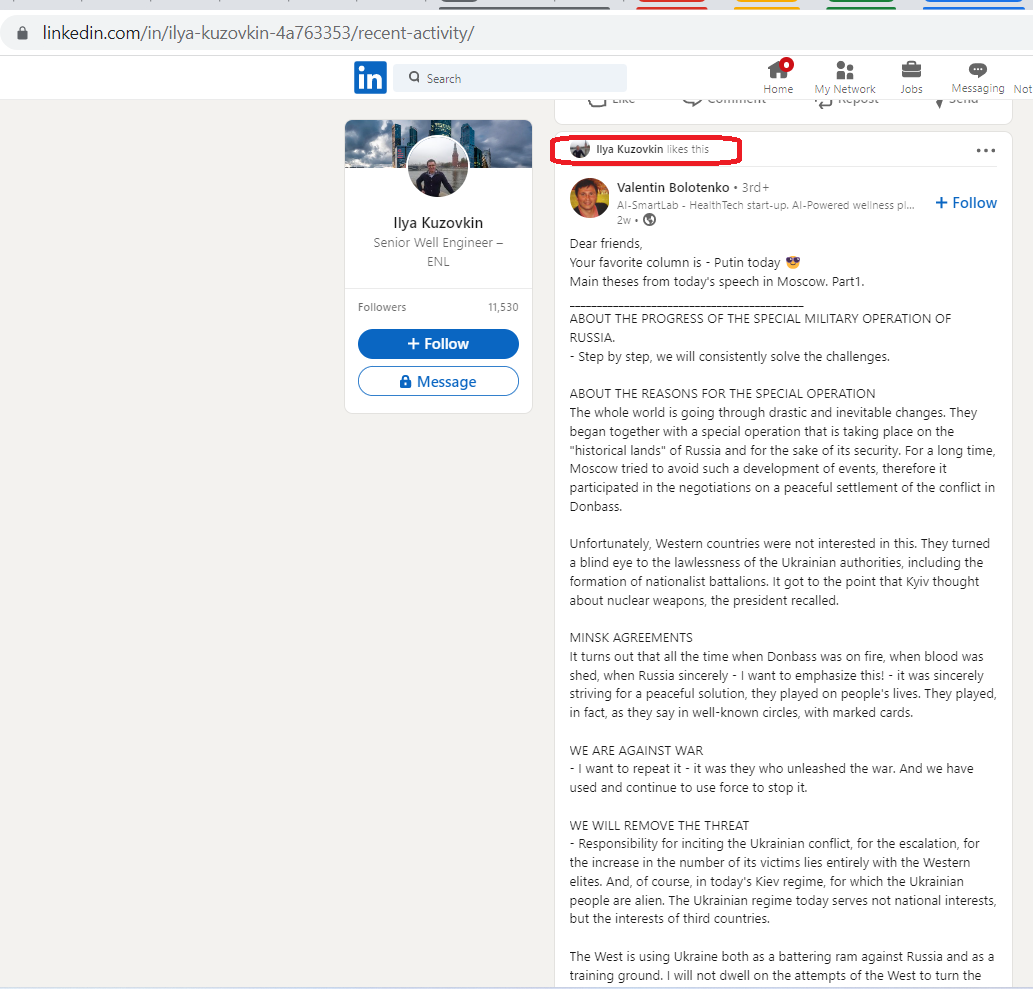Click the LinkedIn logo icon
The image size is (1033, 989).
coord(370,78)
